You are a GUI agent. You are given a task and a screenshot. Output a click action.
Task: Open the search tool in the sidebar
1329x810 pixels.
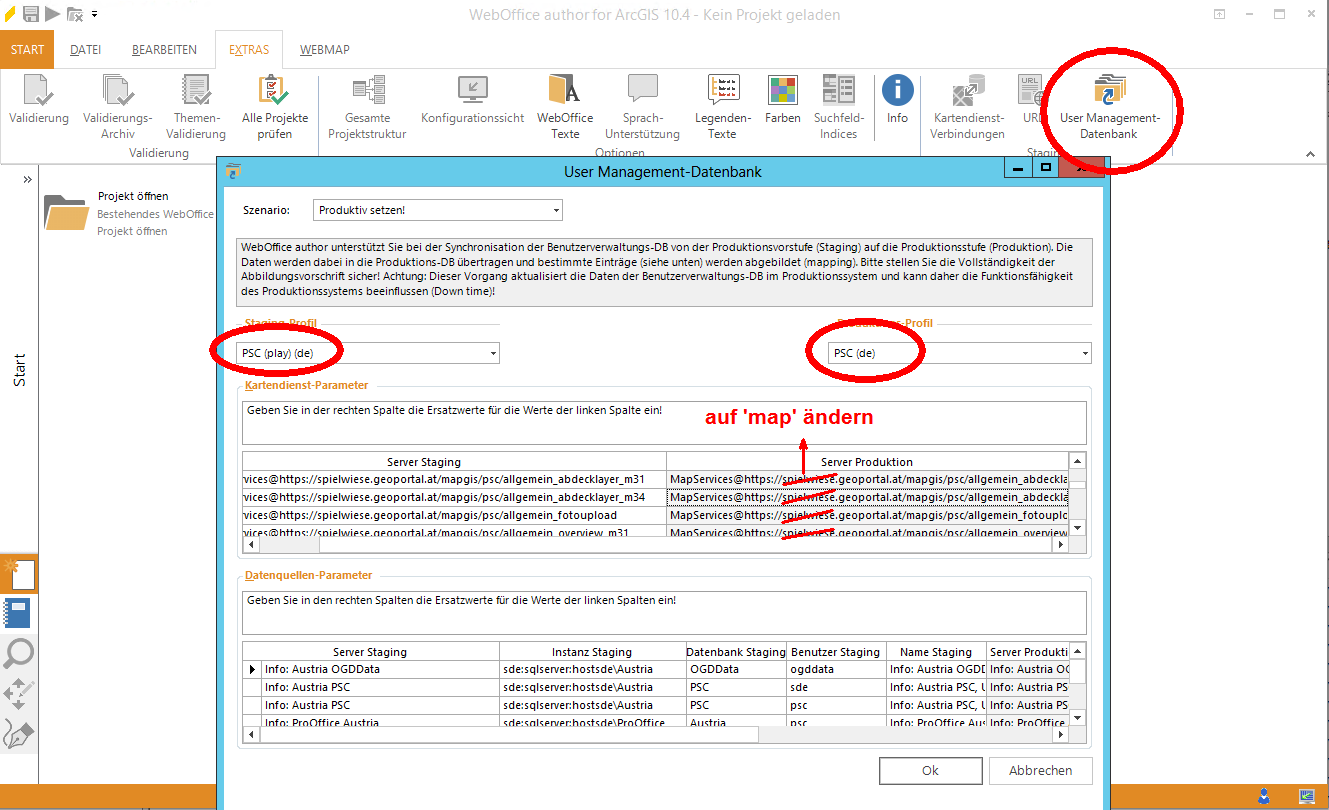[19, 653]
